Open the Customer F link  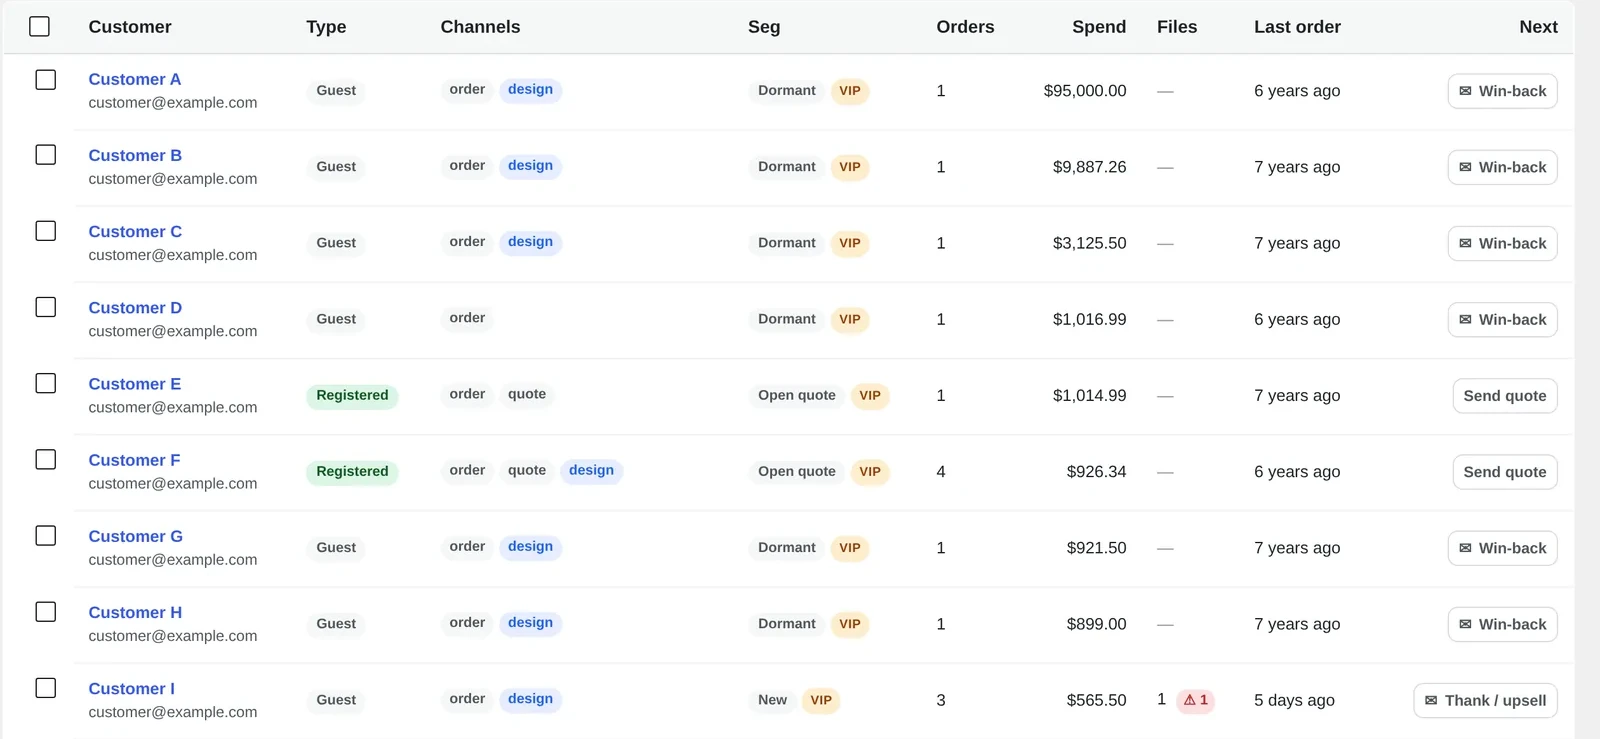tap(134, 460)
